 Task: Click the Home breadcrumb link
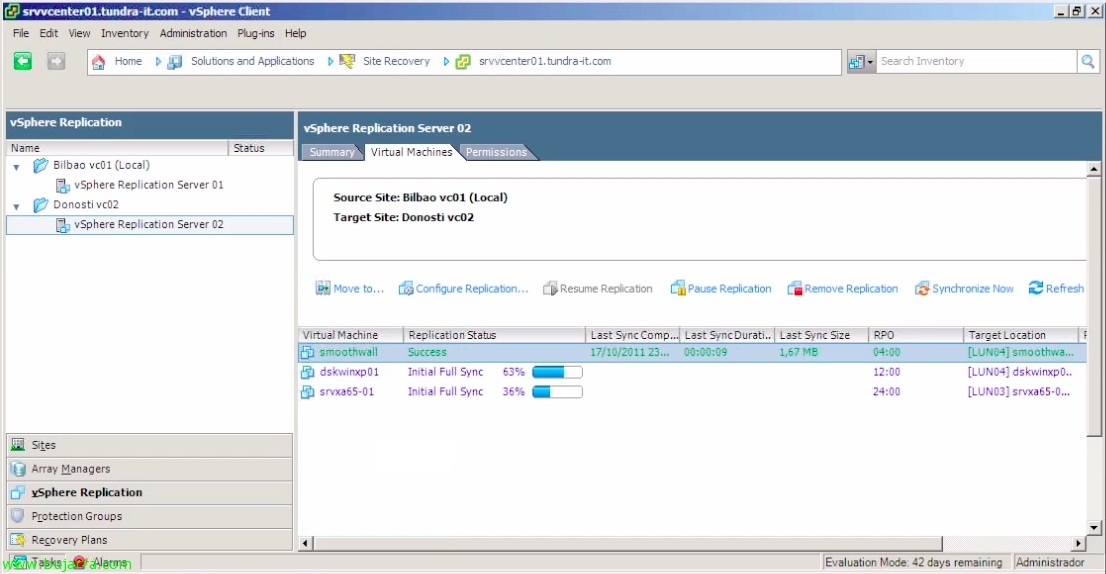[x=128, y=61]
